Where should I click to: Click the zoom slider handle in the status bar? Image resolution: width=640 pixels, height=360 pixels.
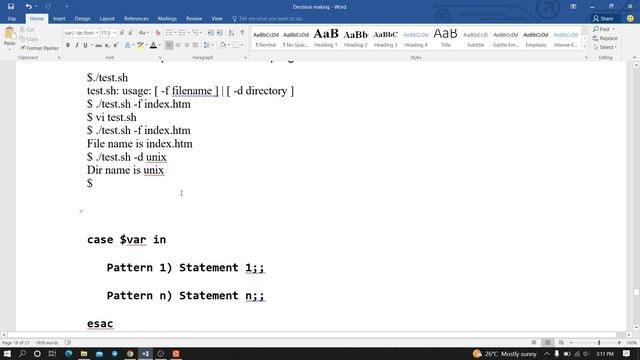599,343
